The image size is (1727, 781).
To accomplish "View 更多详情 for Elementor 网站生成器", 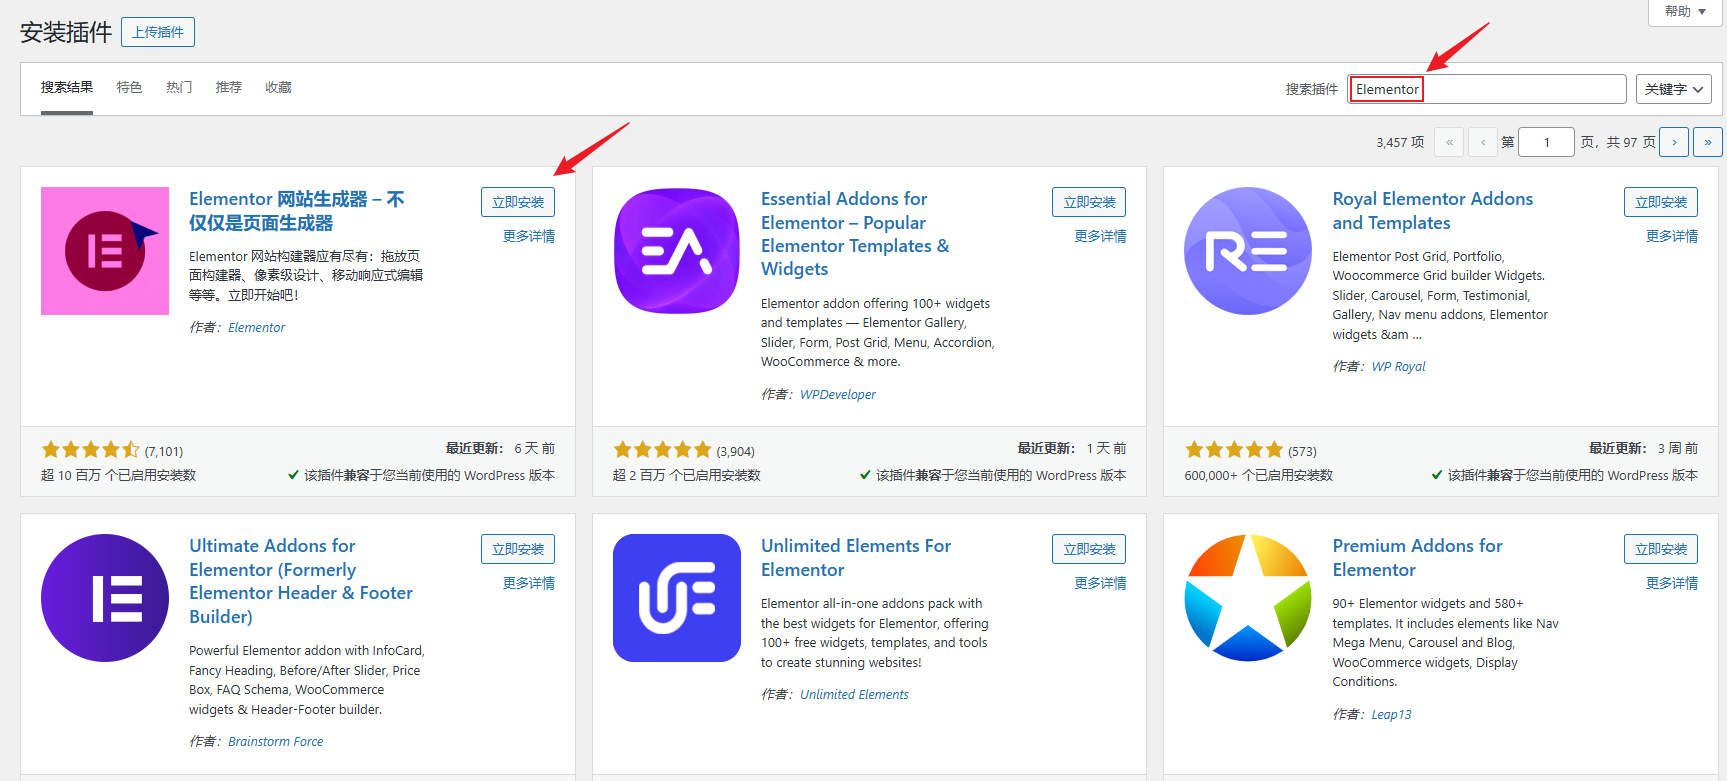I will [529, 236].
